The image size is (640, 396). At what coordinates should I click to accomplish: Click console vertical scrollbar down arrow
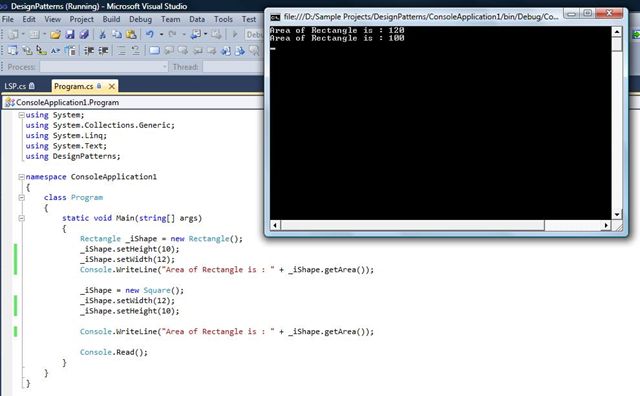[617, 214]
